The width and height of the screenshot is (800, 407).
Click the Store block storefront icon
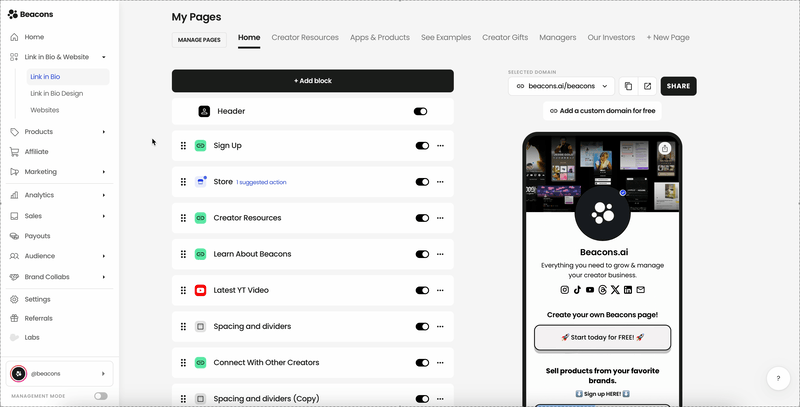pyautogui.click(x=201, y=182)
